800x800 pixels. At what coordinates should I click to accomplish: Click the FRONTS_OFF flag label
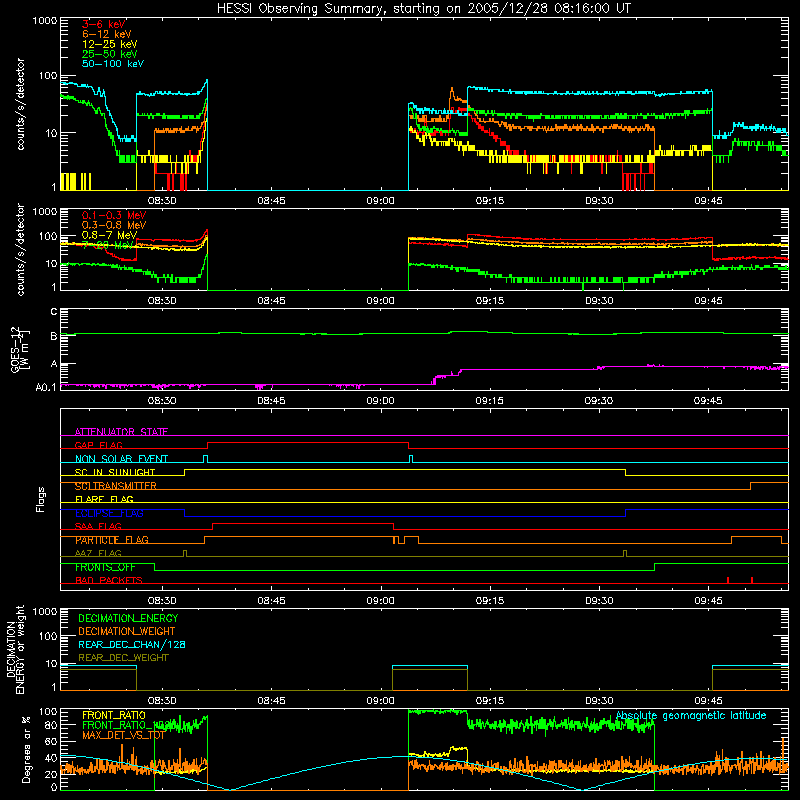(x=105, y=567)
